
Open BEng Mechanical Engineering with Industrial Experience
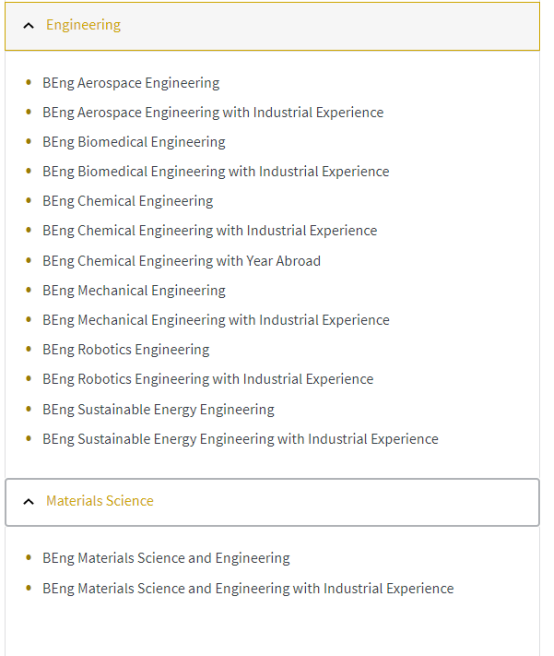pos(216,320)
